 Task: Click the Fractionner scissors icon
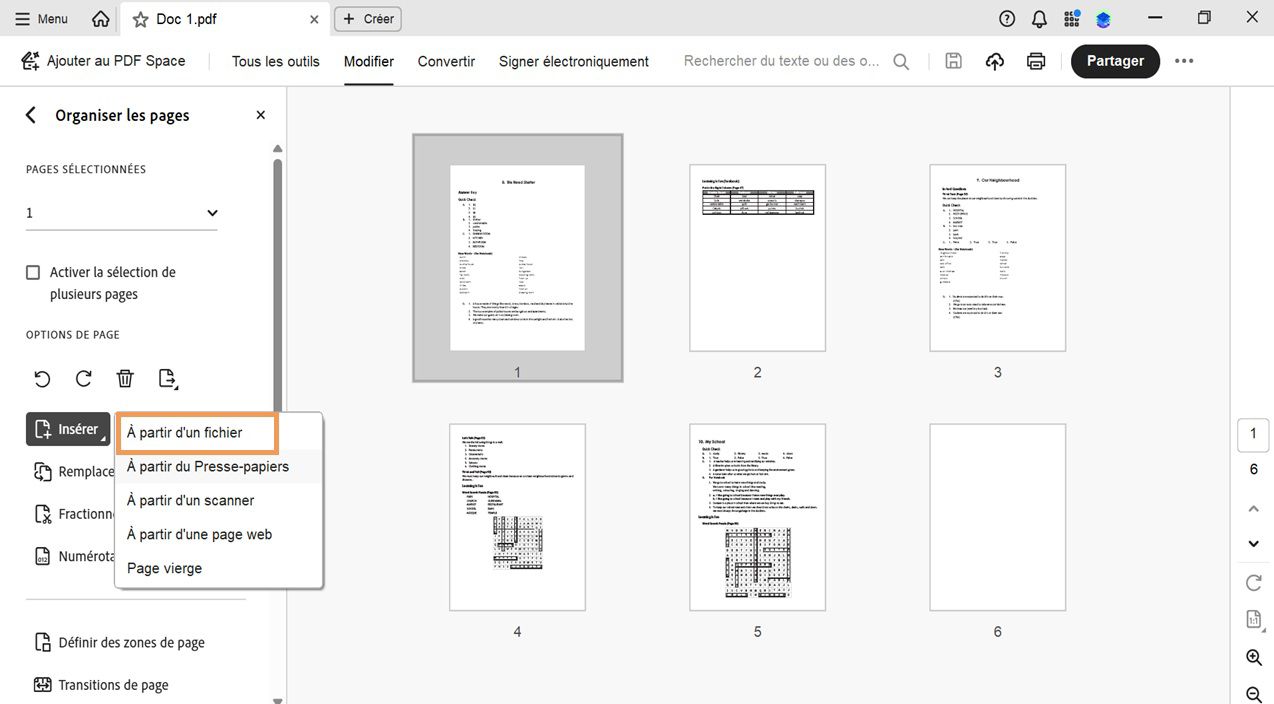point(41,513)
